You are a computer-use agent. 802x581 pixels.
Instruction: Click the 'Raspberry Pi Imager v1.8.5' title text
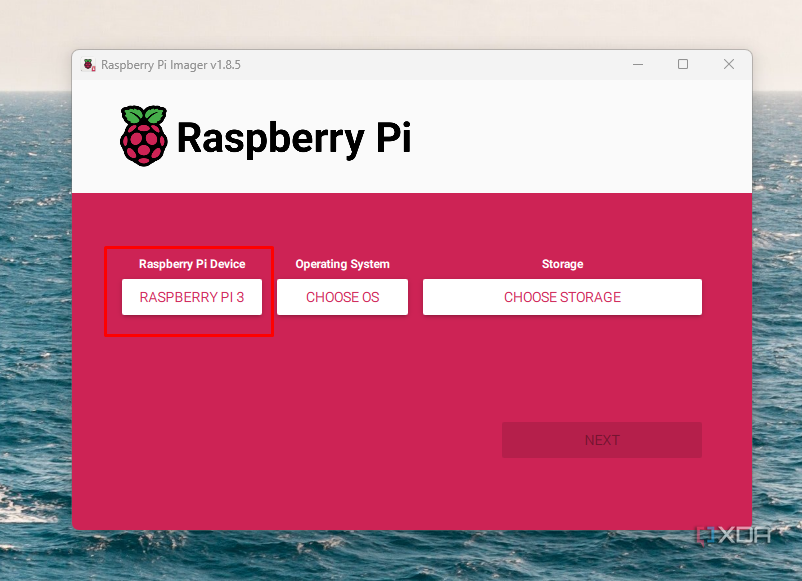[x=171, y=65]
